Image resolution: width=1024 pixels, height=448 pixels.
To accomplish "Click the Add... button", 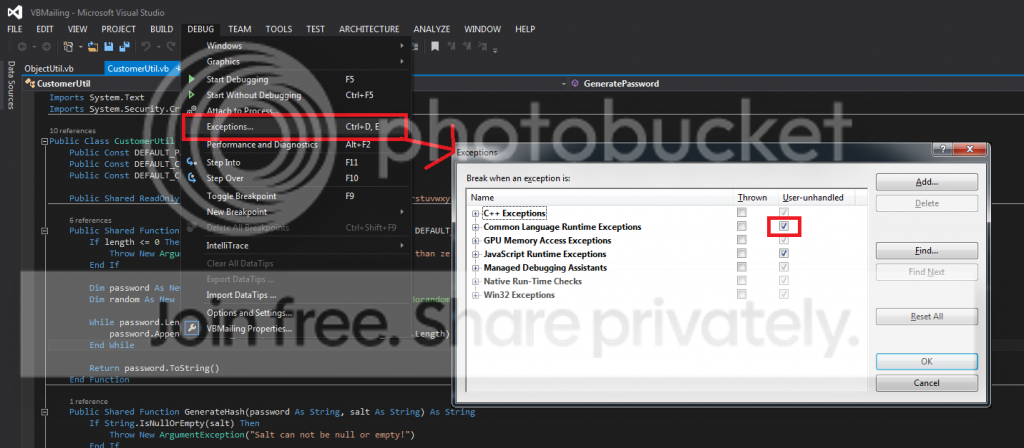I will 927,182.
